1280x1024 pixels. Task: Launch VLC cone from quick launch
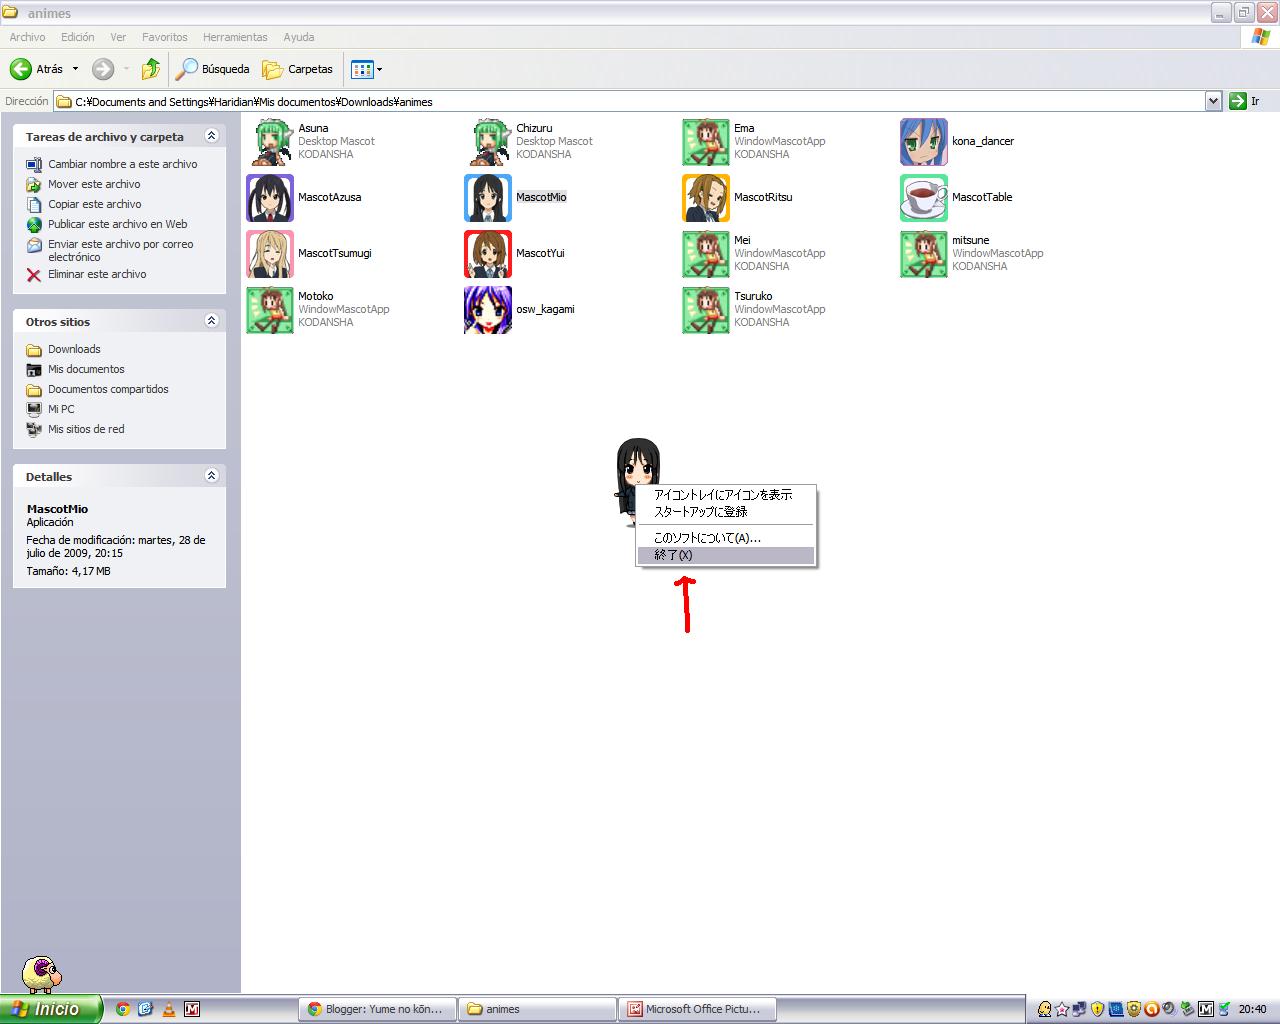coord(169,1009)
